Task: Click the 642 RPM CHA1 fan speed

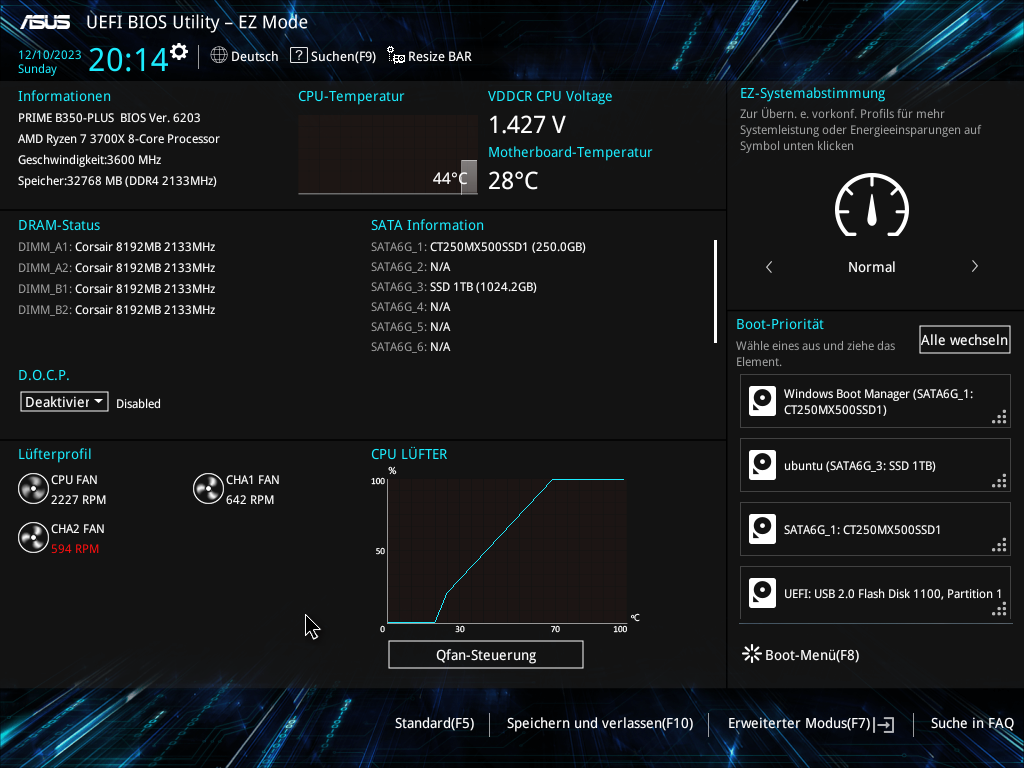Action: click(250, 500)
